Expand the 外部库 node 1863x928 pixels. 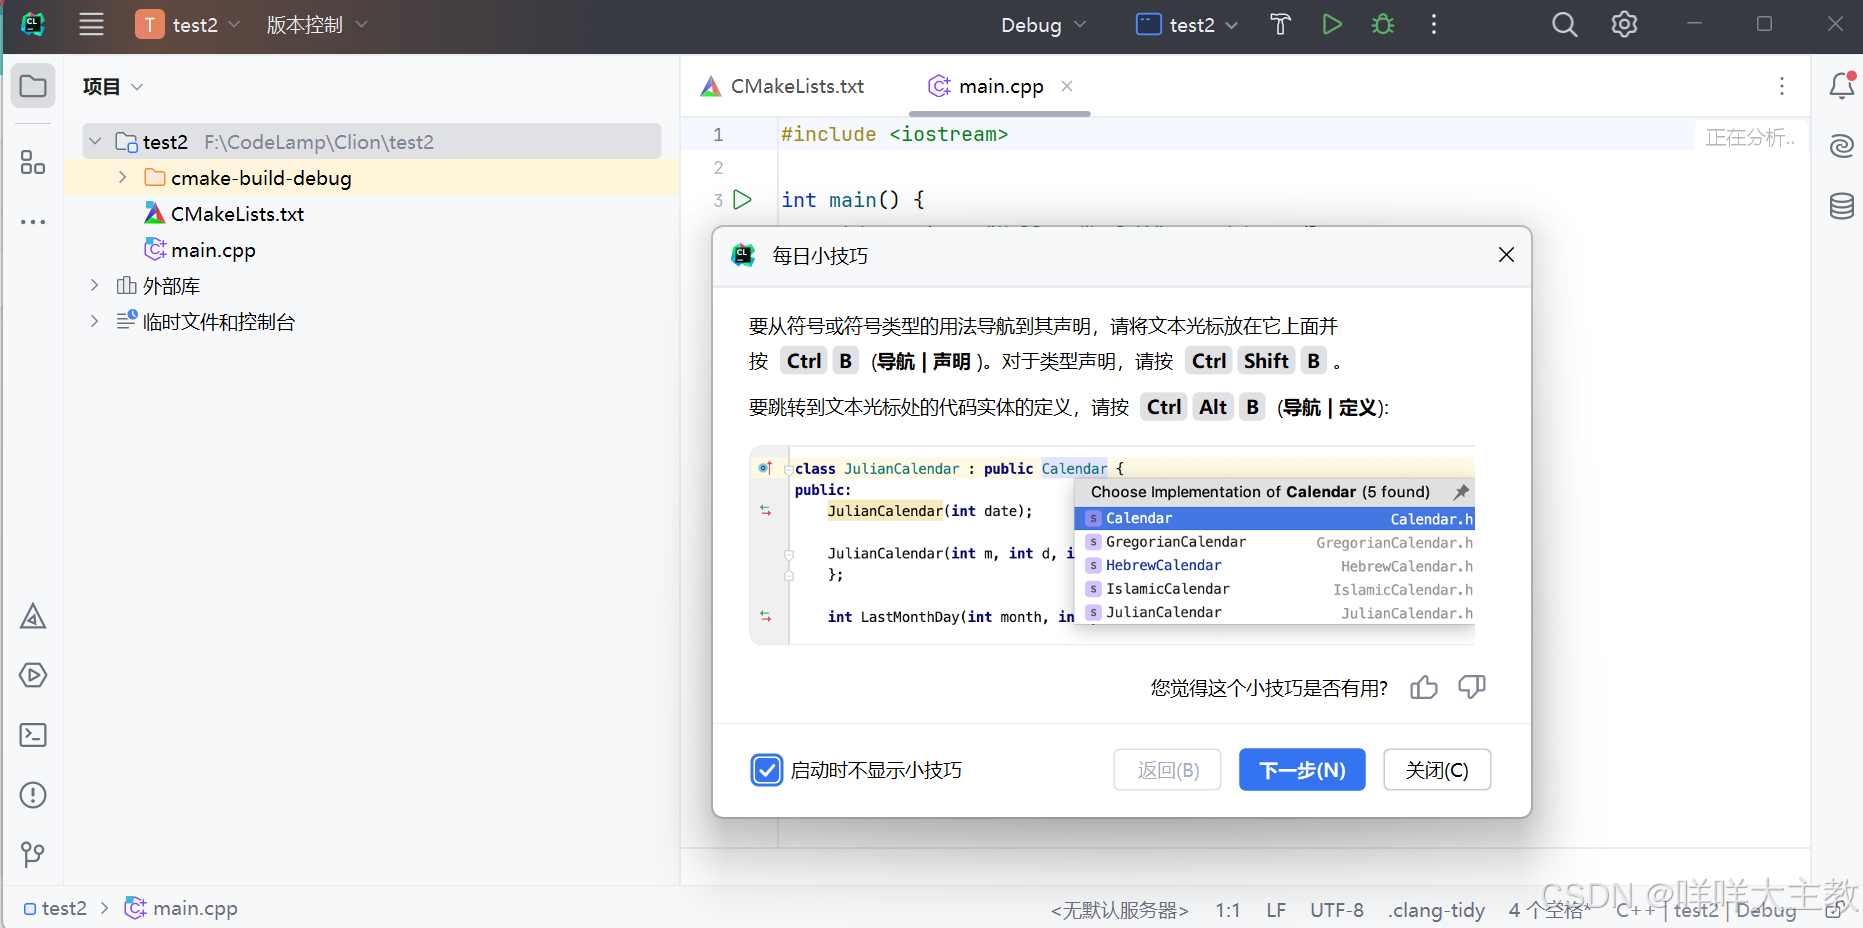[x=94, y=286]
